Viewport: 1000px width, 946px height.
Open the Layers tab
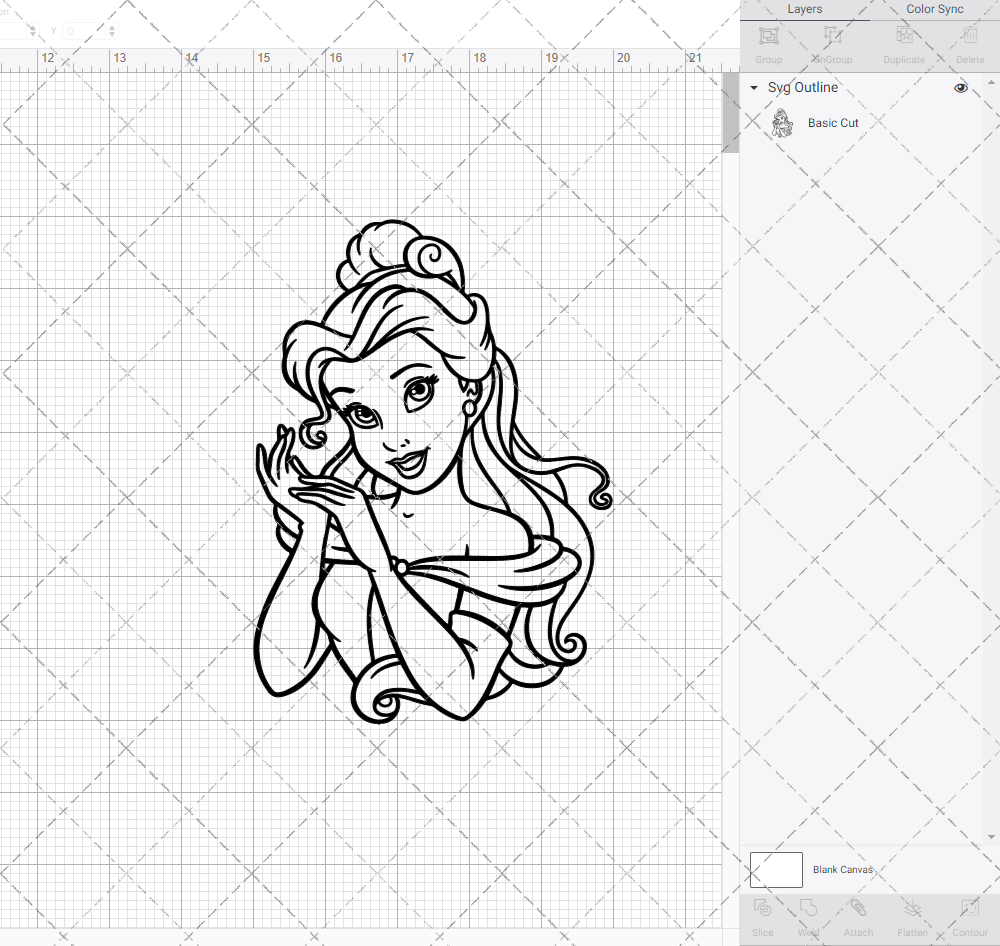(x=804, y=9)
